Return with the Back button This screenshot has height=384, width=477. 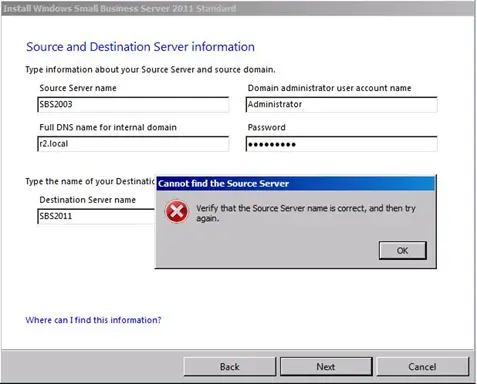click(230, 367)
